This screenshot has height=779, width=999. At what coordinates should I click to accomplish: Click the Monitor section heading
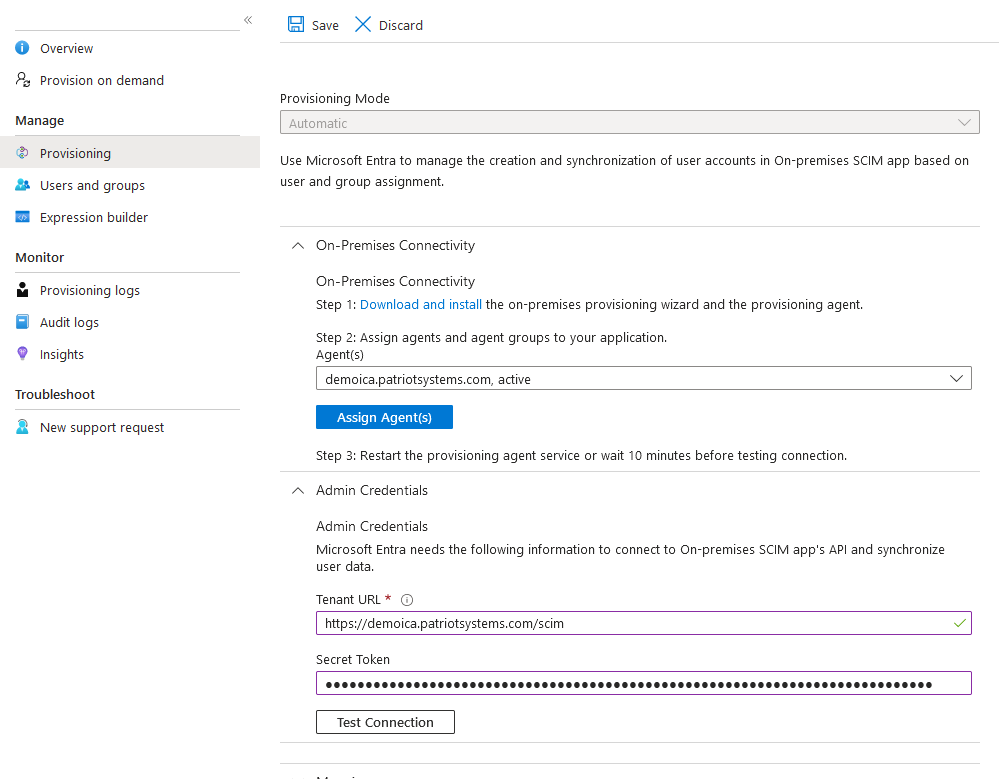[x=40, y=257]
